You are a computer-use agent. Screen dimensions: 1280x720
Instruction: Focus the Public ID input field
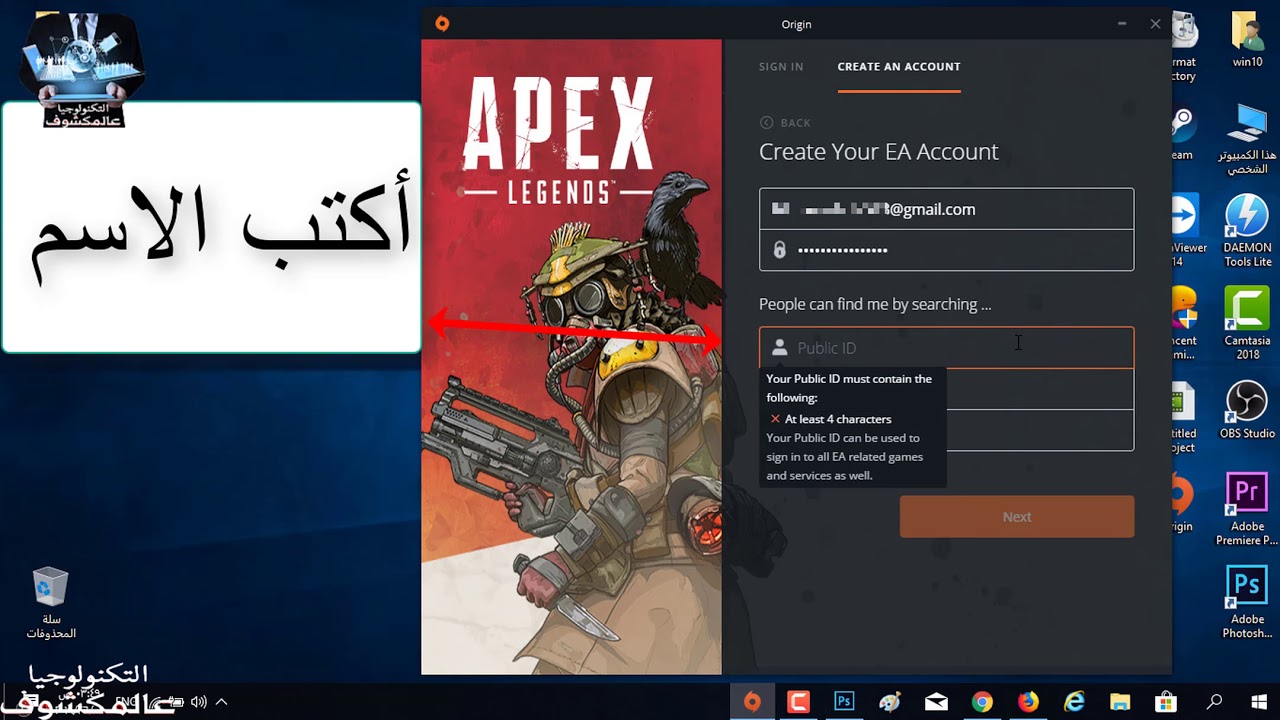(946, 348)
